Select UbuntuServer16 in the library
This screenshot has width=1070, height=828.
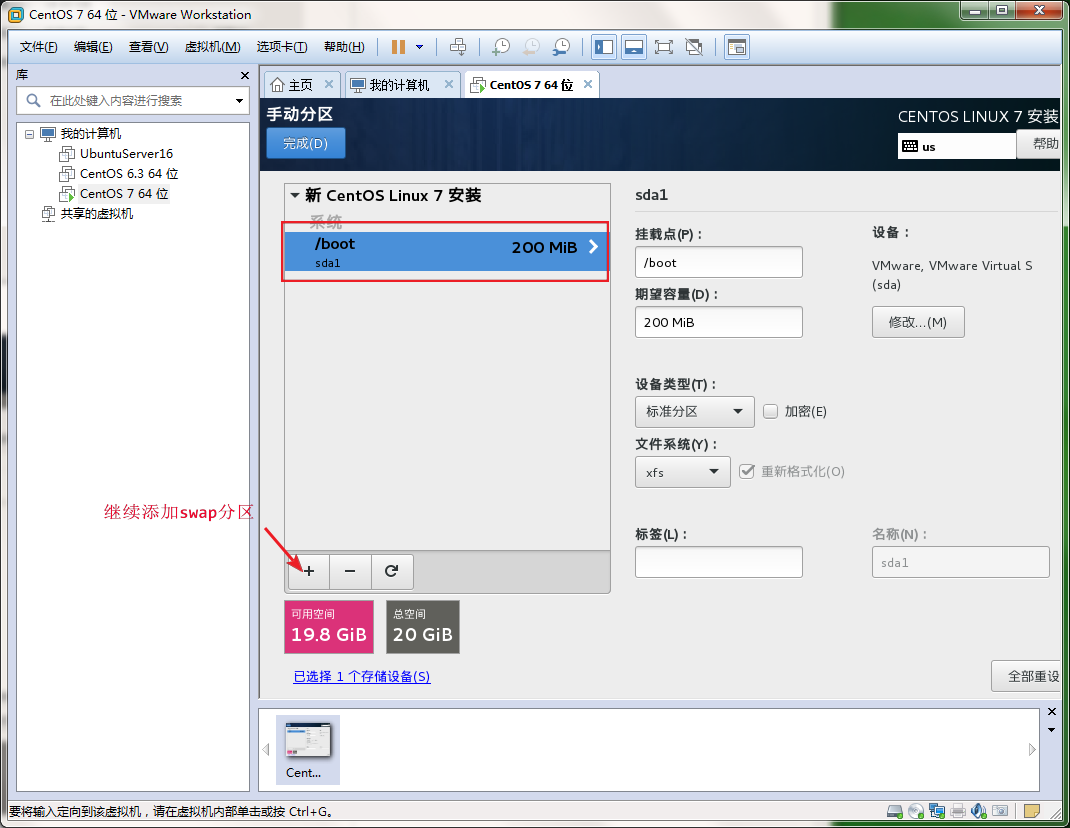tap(126, 154)
